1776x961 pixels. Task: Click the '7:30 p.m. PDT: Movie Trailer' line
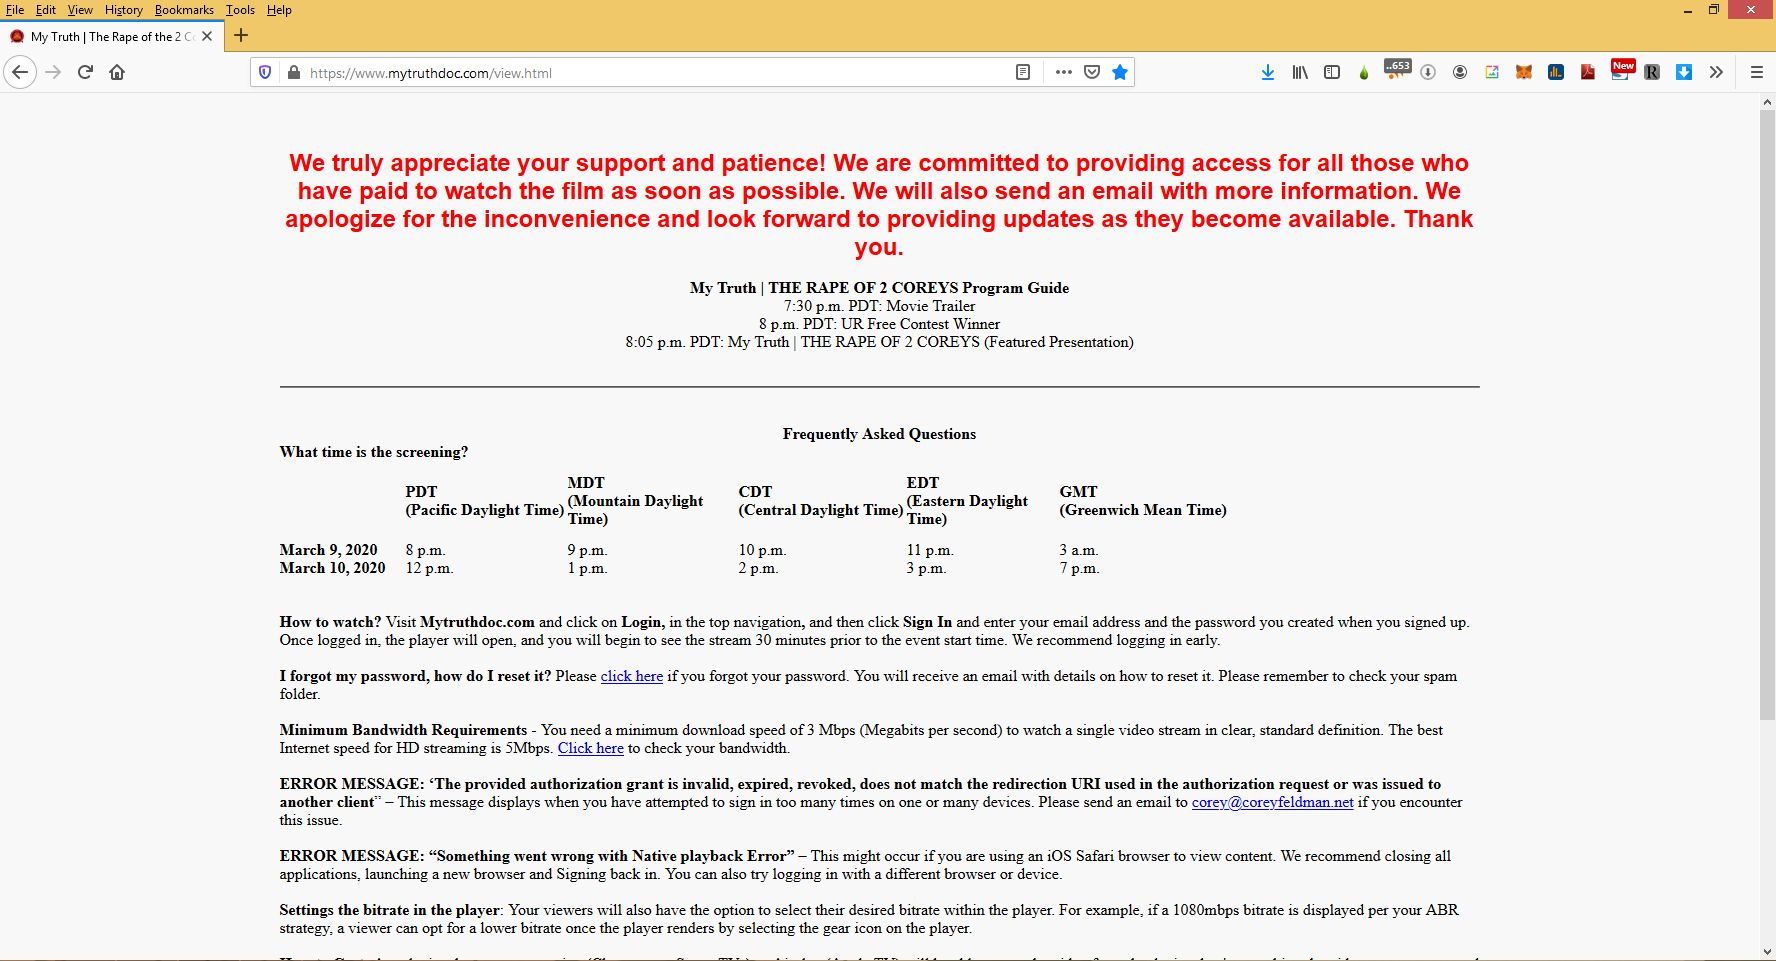pyautogui.click(x=879, y=306)
